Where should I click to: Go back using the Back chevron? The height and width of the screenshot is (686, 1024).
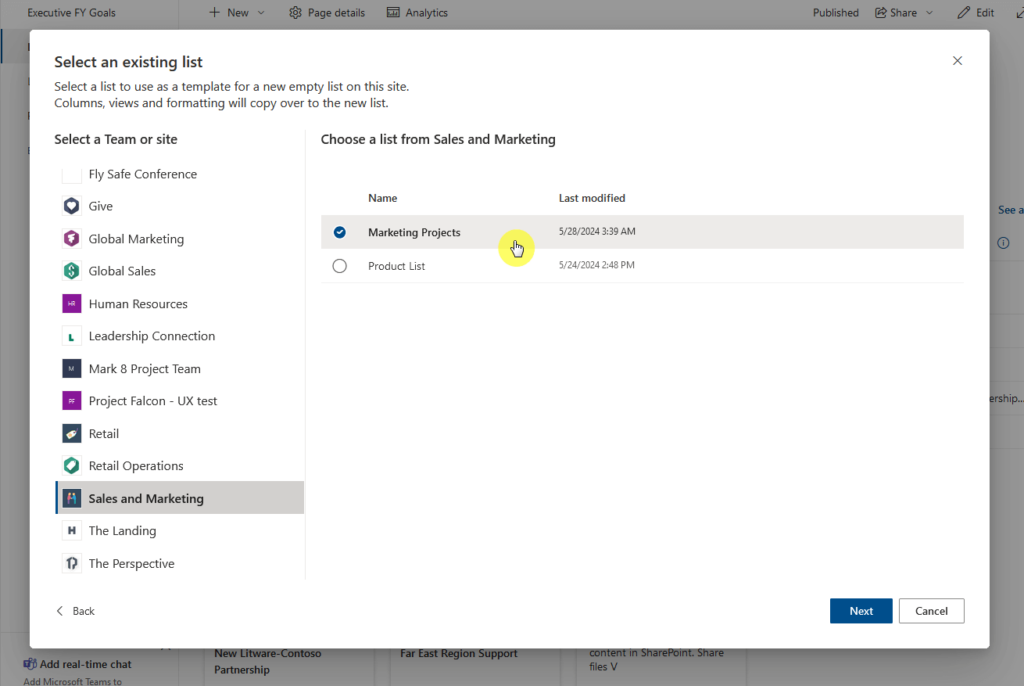click(60, 611)
